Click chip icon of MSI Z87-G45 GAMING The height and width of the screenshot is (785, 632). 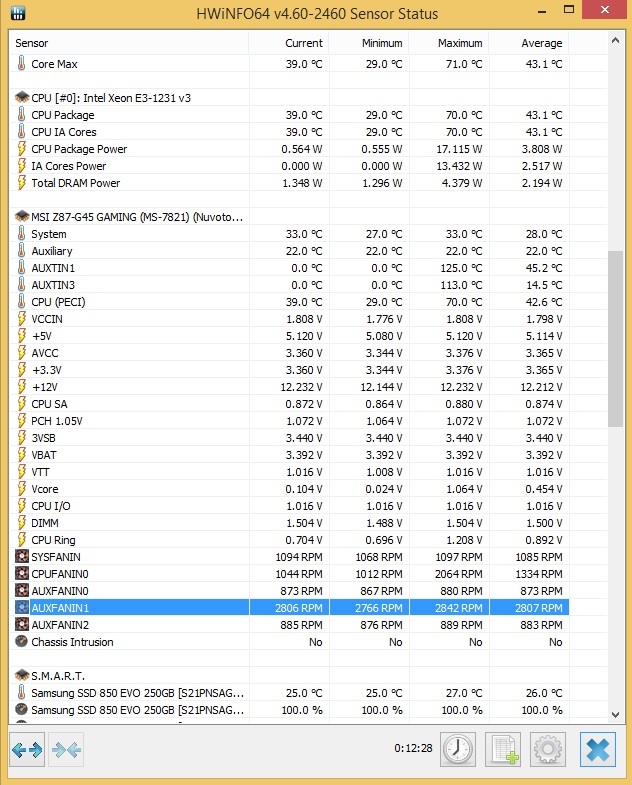pyautogui.click(x=22, y=217)
